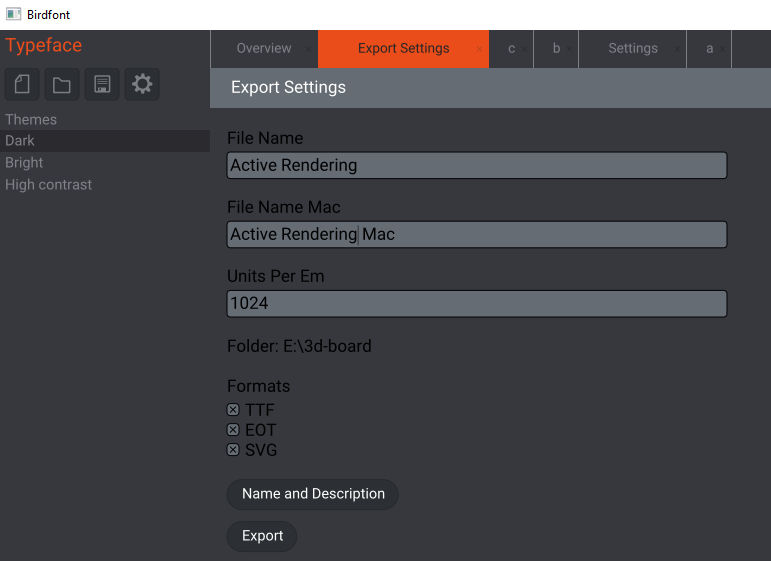
Task: Focus the Units Per Em field
Action: coord(476,304)
